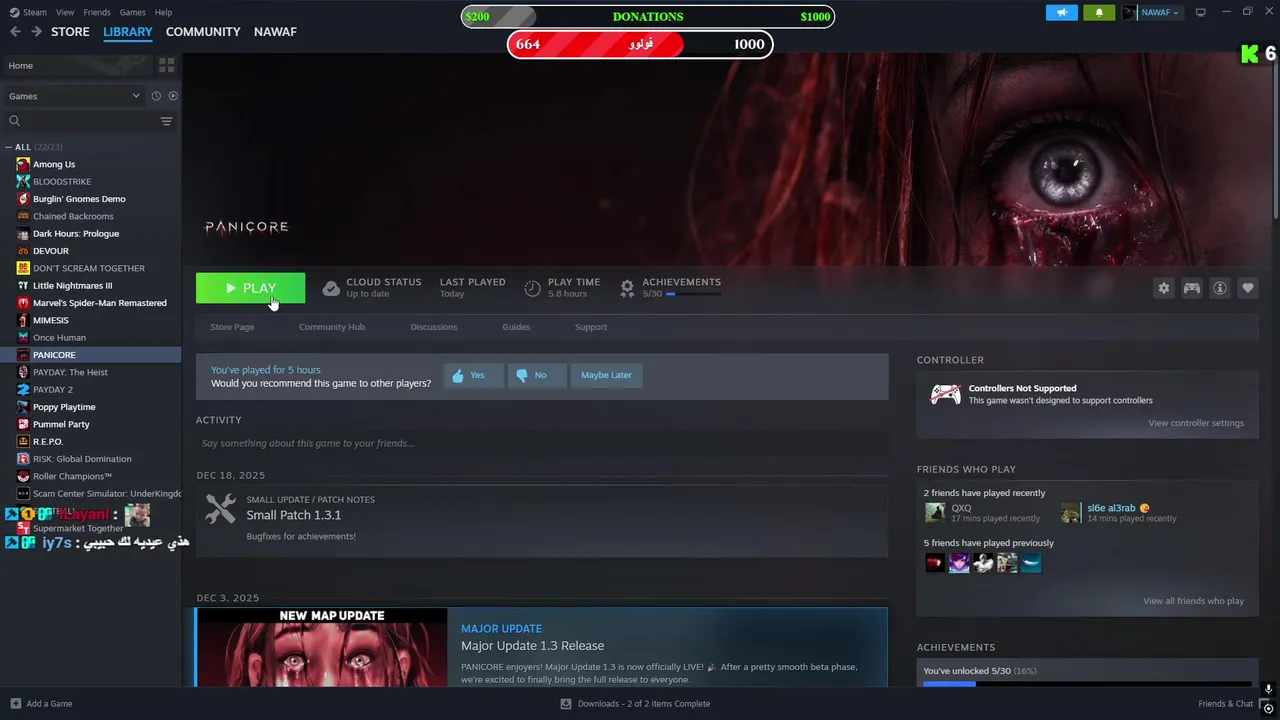
Task: Go to the STORE tab
Action: pyautogui.click(x=70, y=32)
